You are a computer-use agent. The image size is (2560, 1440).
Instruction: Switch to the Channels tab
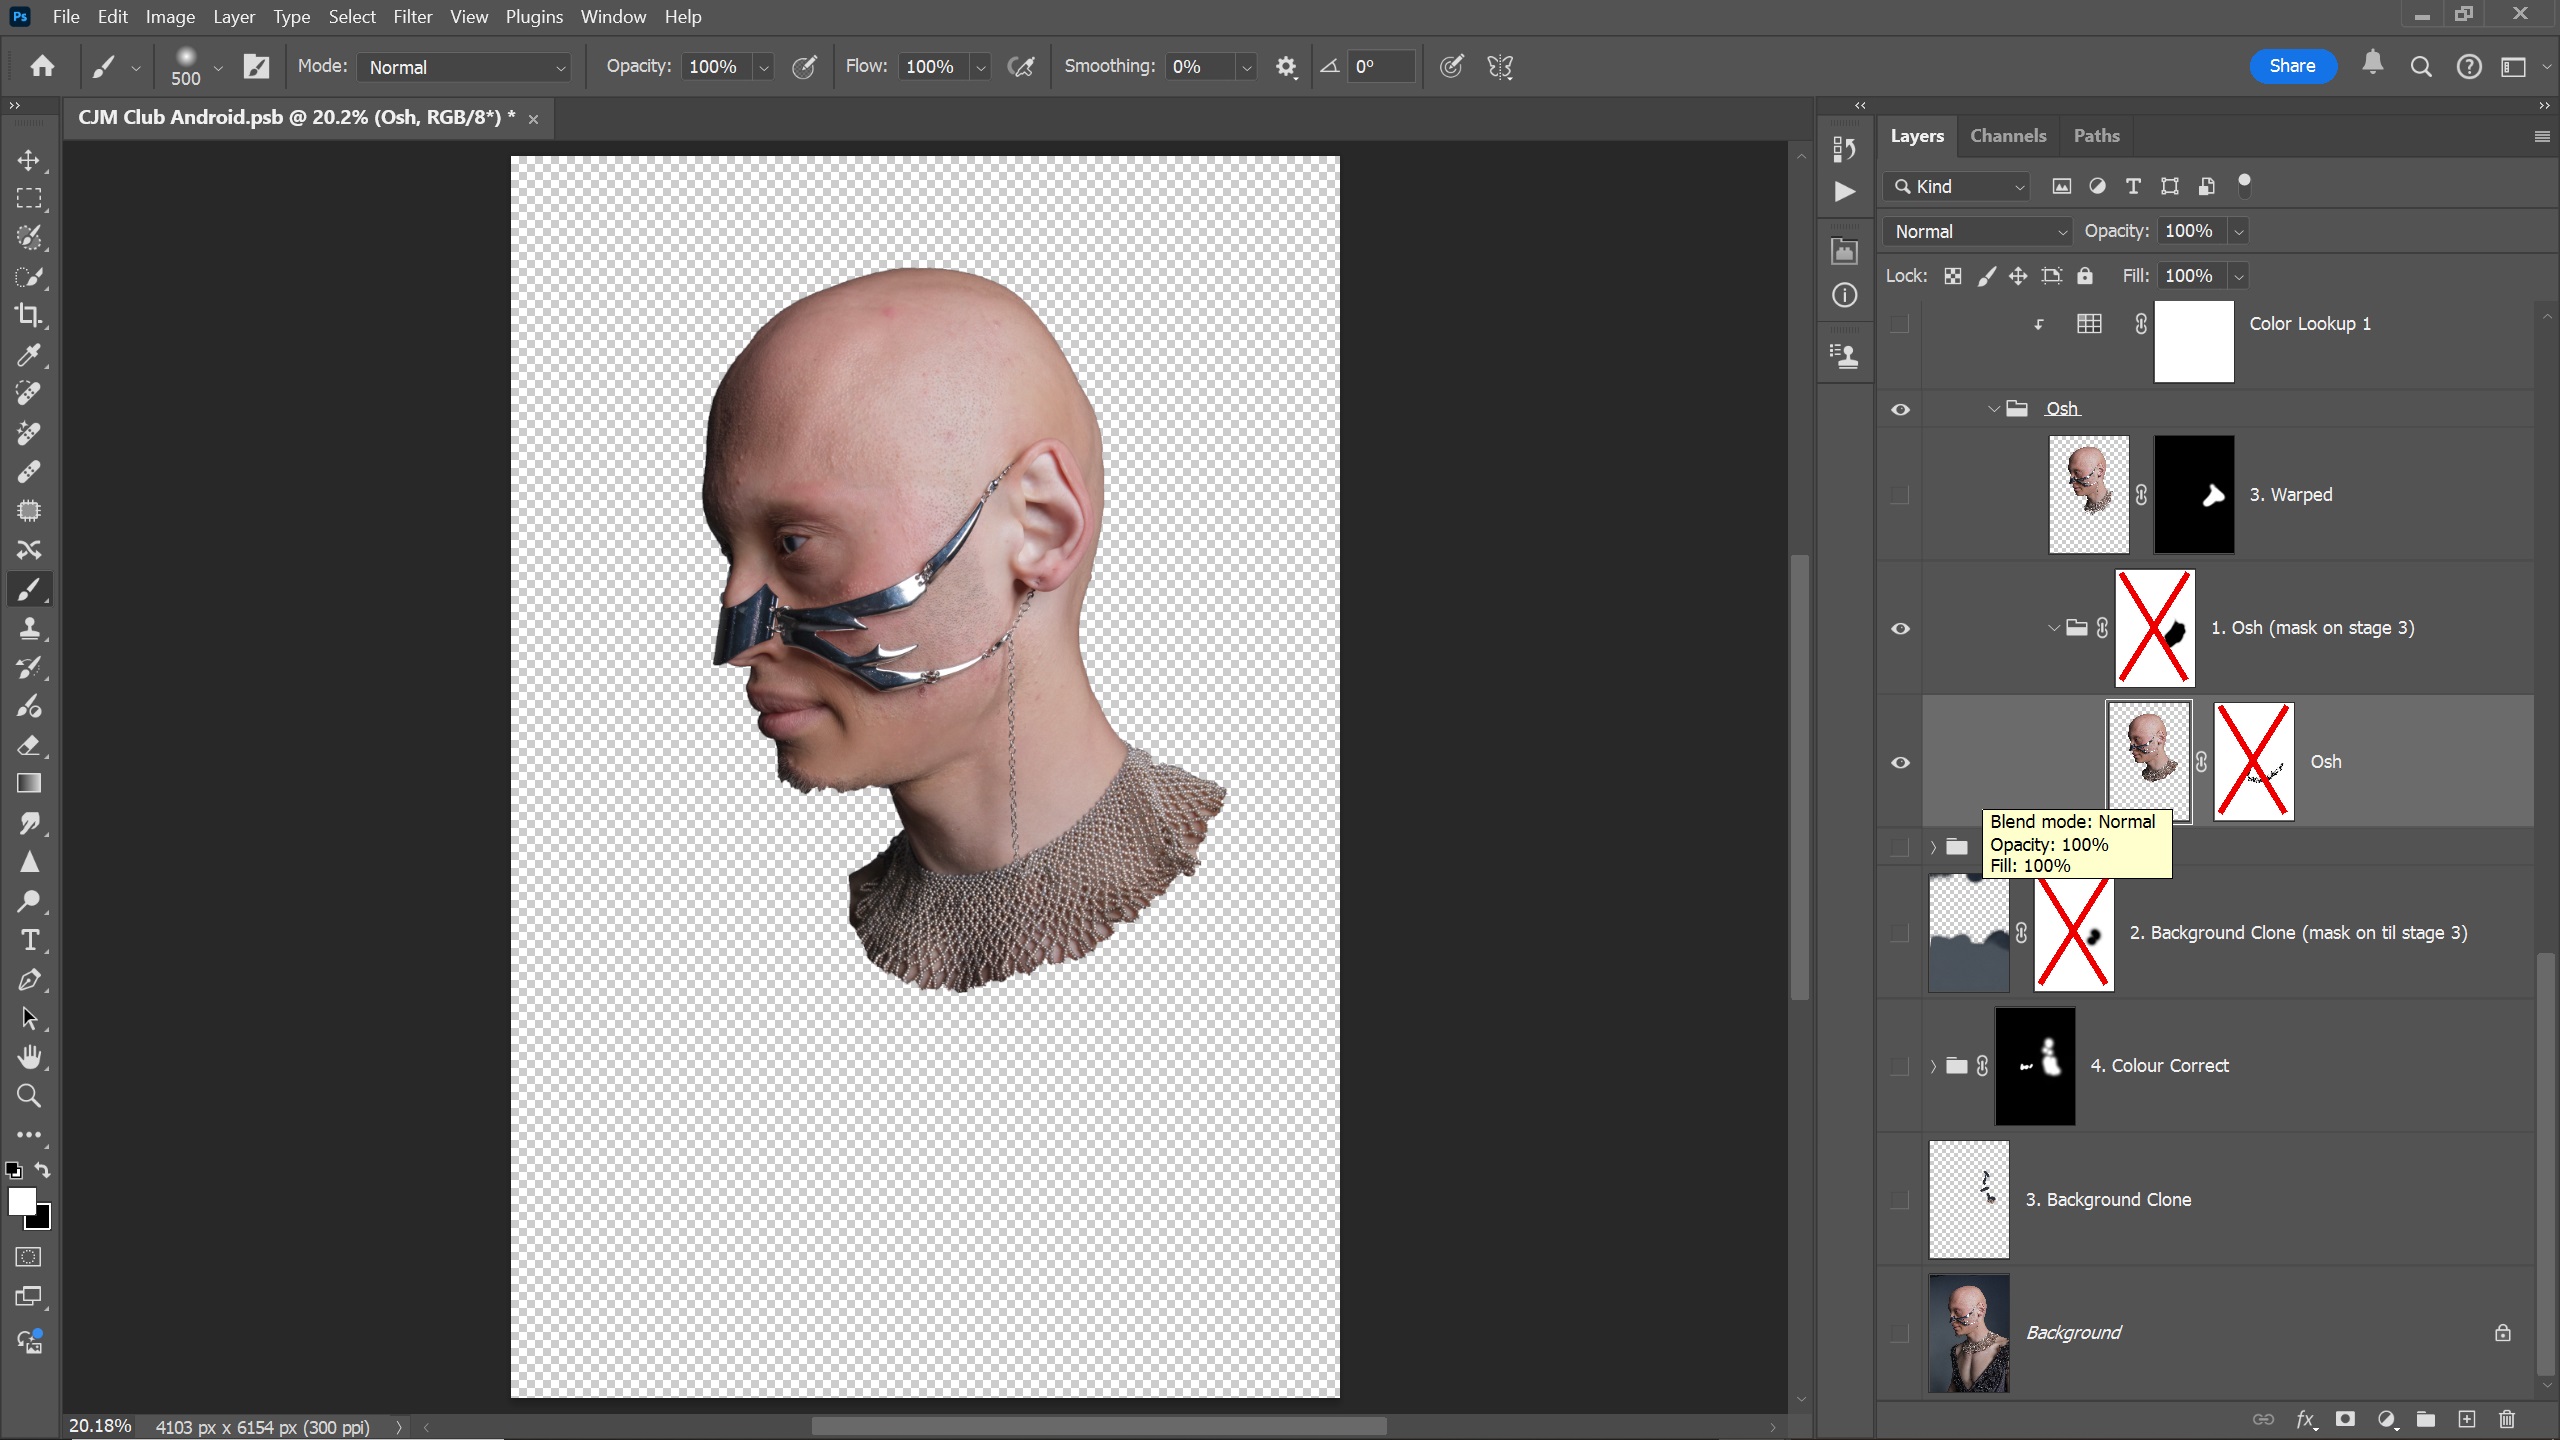(x=2007, y=136)
